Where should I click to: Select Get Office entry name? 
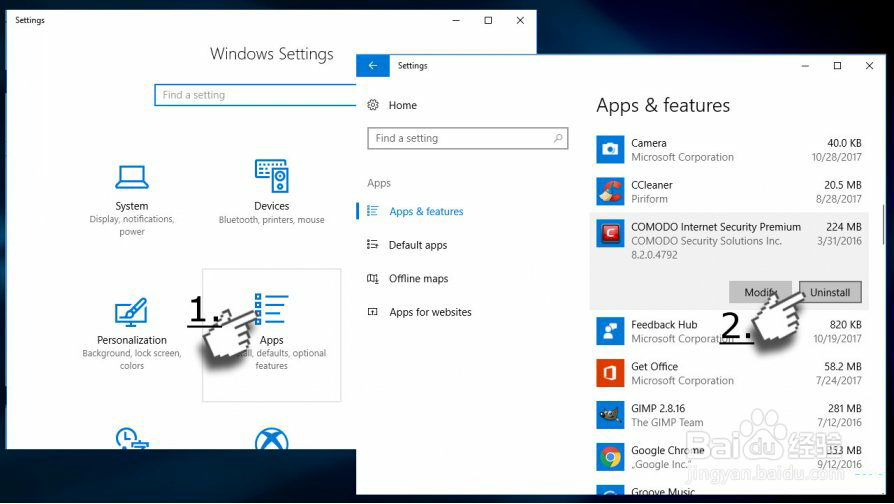[655, 366]
